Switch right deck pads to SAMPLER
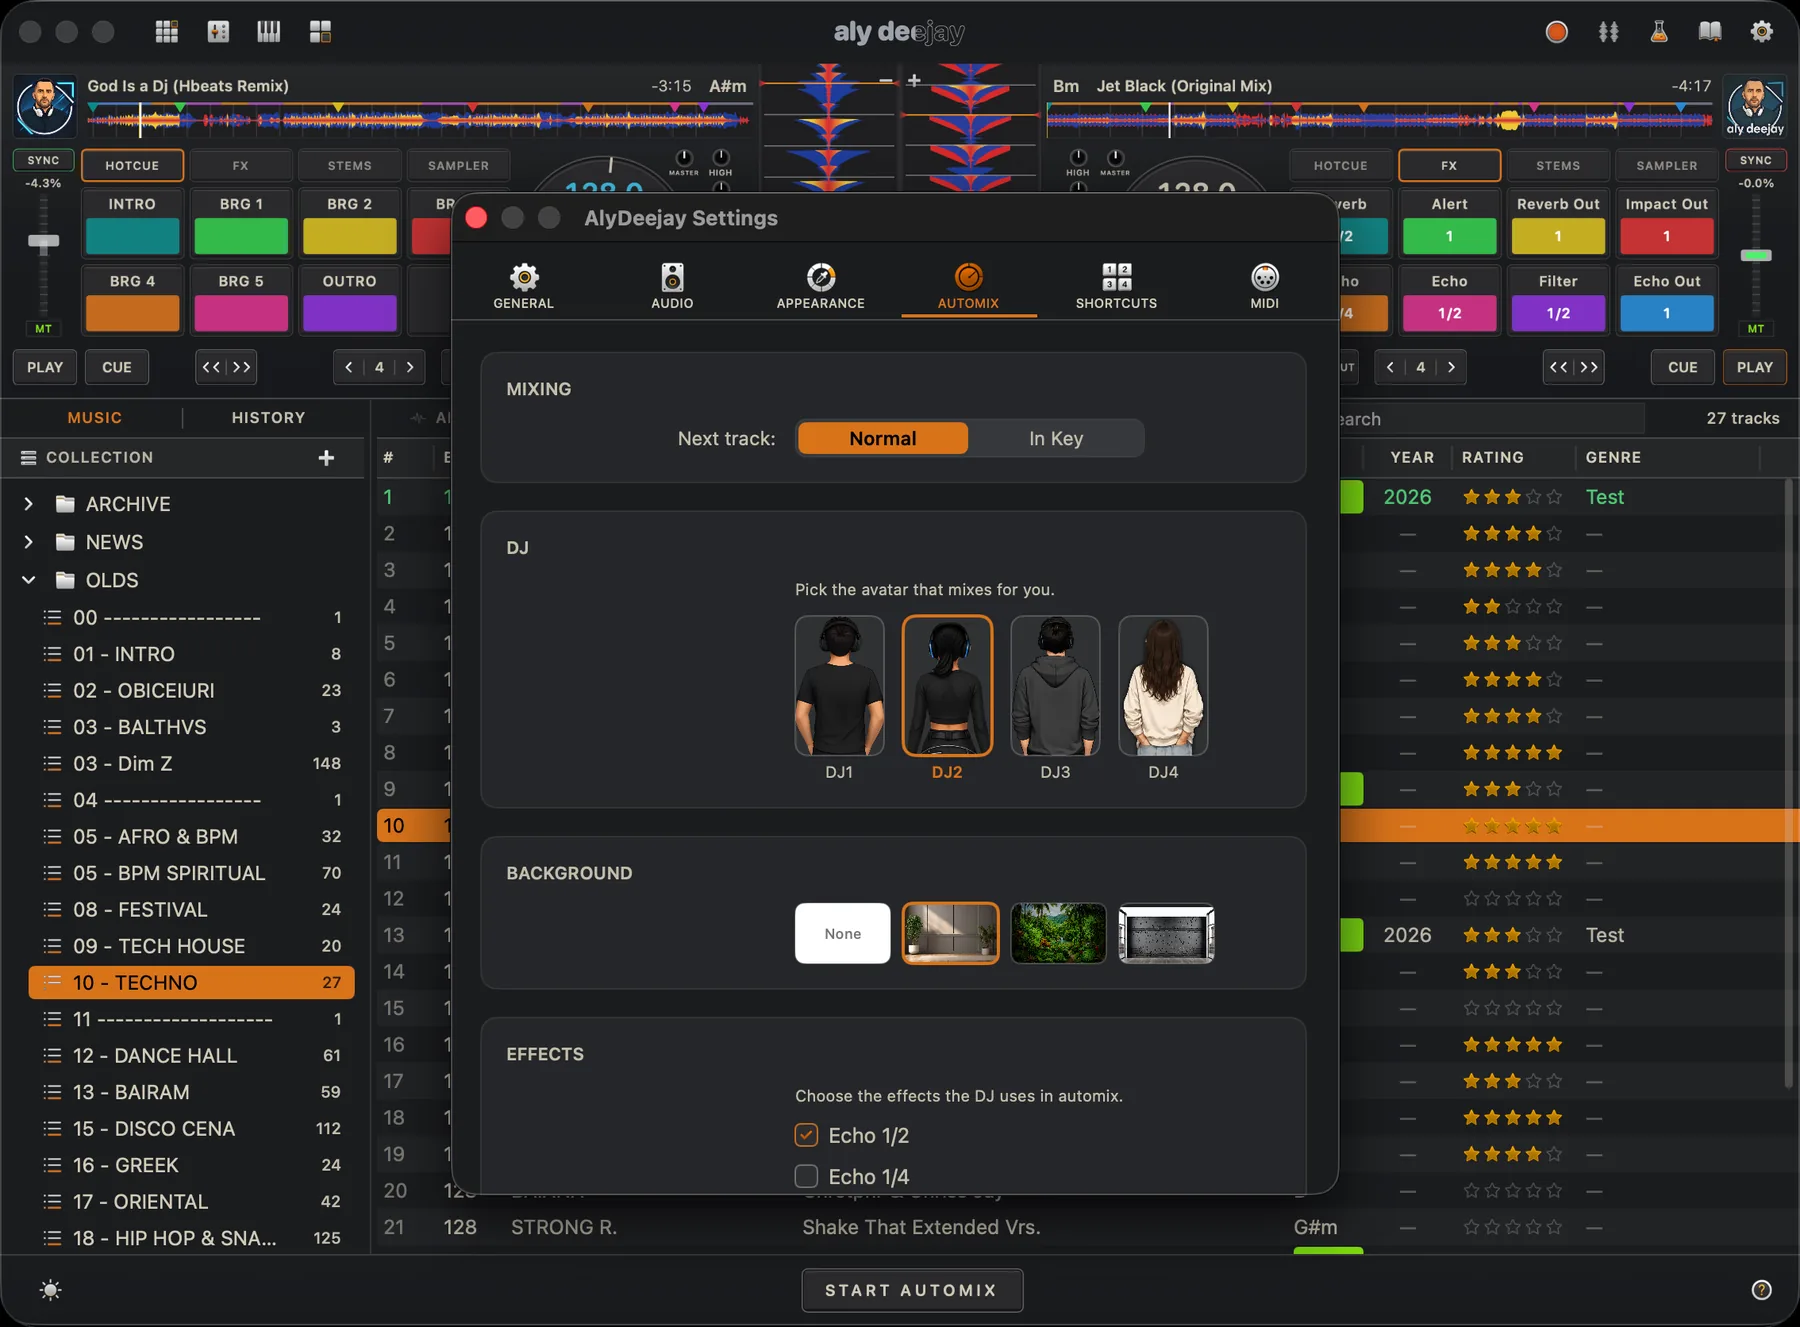This screenshot has width=1800, height=1327. pos(1666,165)
